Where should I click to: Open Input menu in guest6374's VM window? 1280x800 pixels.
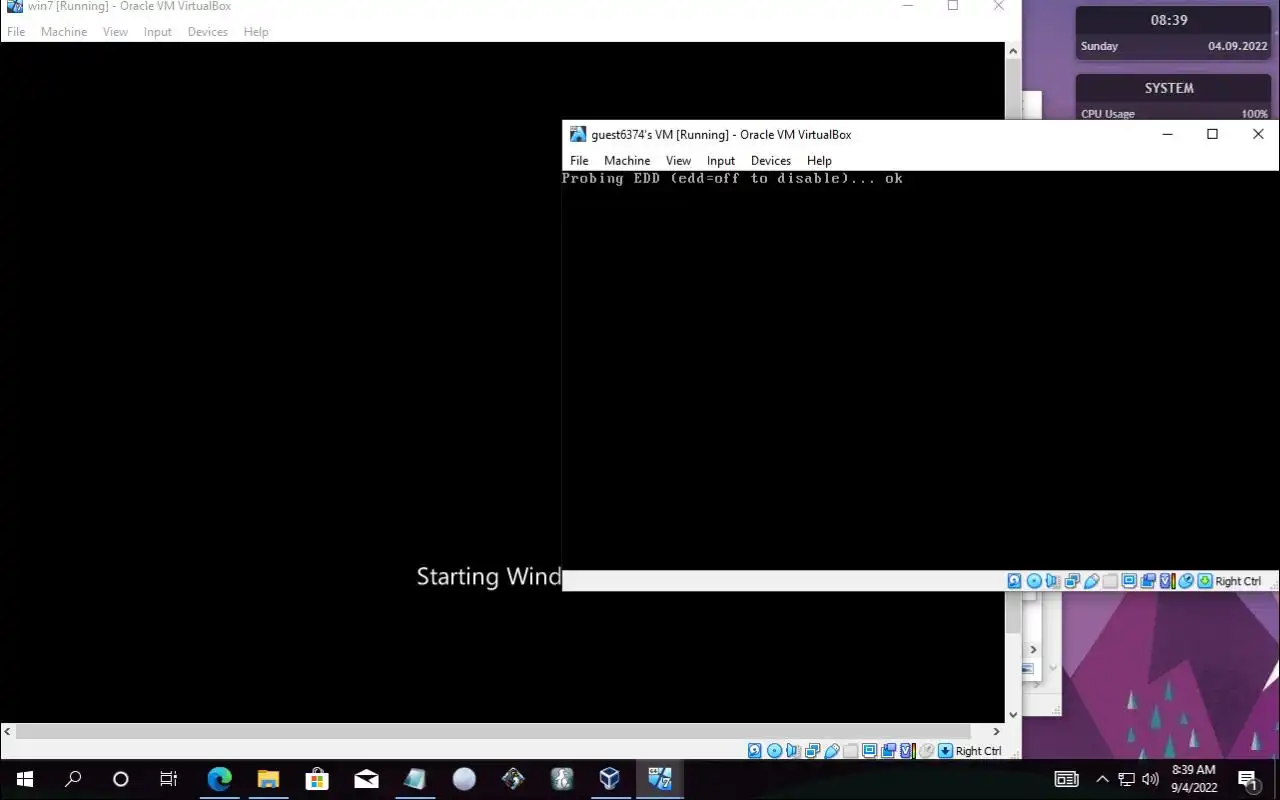tap(721, 160)
